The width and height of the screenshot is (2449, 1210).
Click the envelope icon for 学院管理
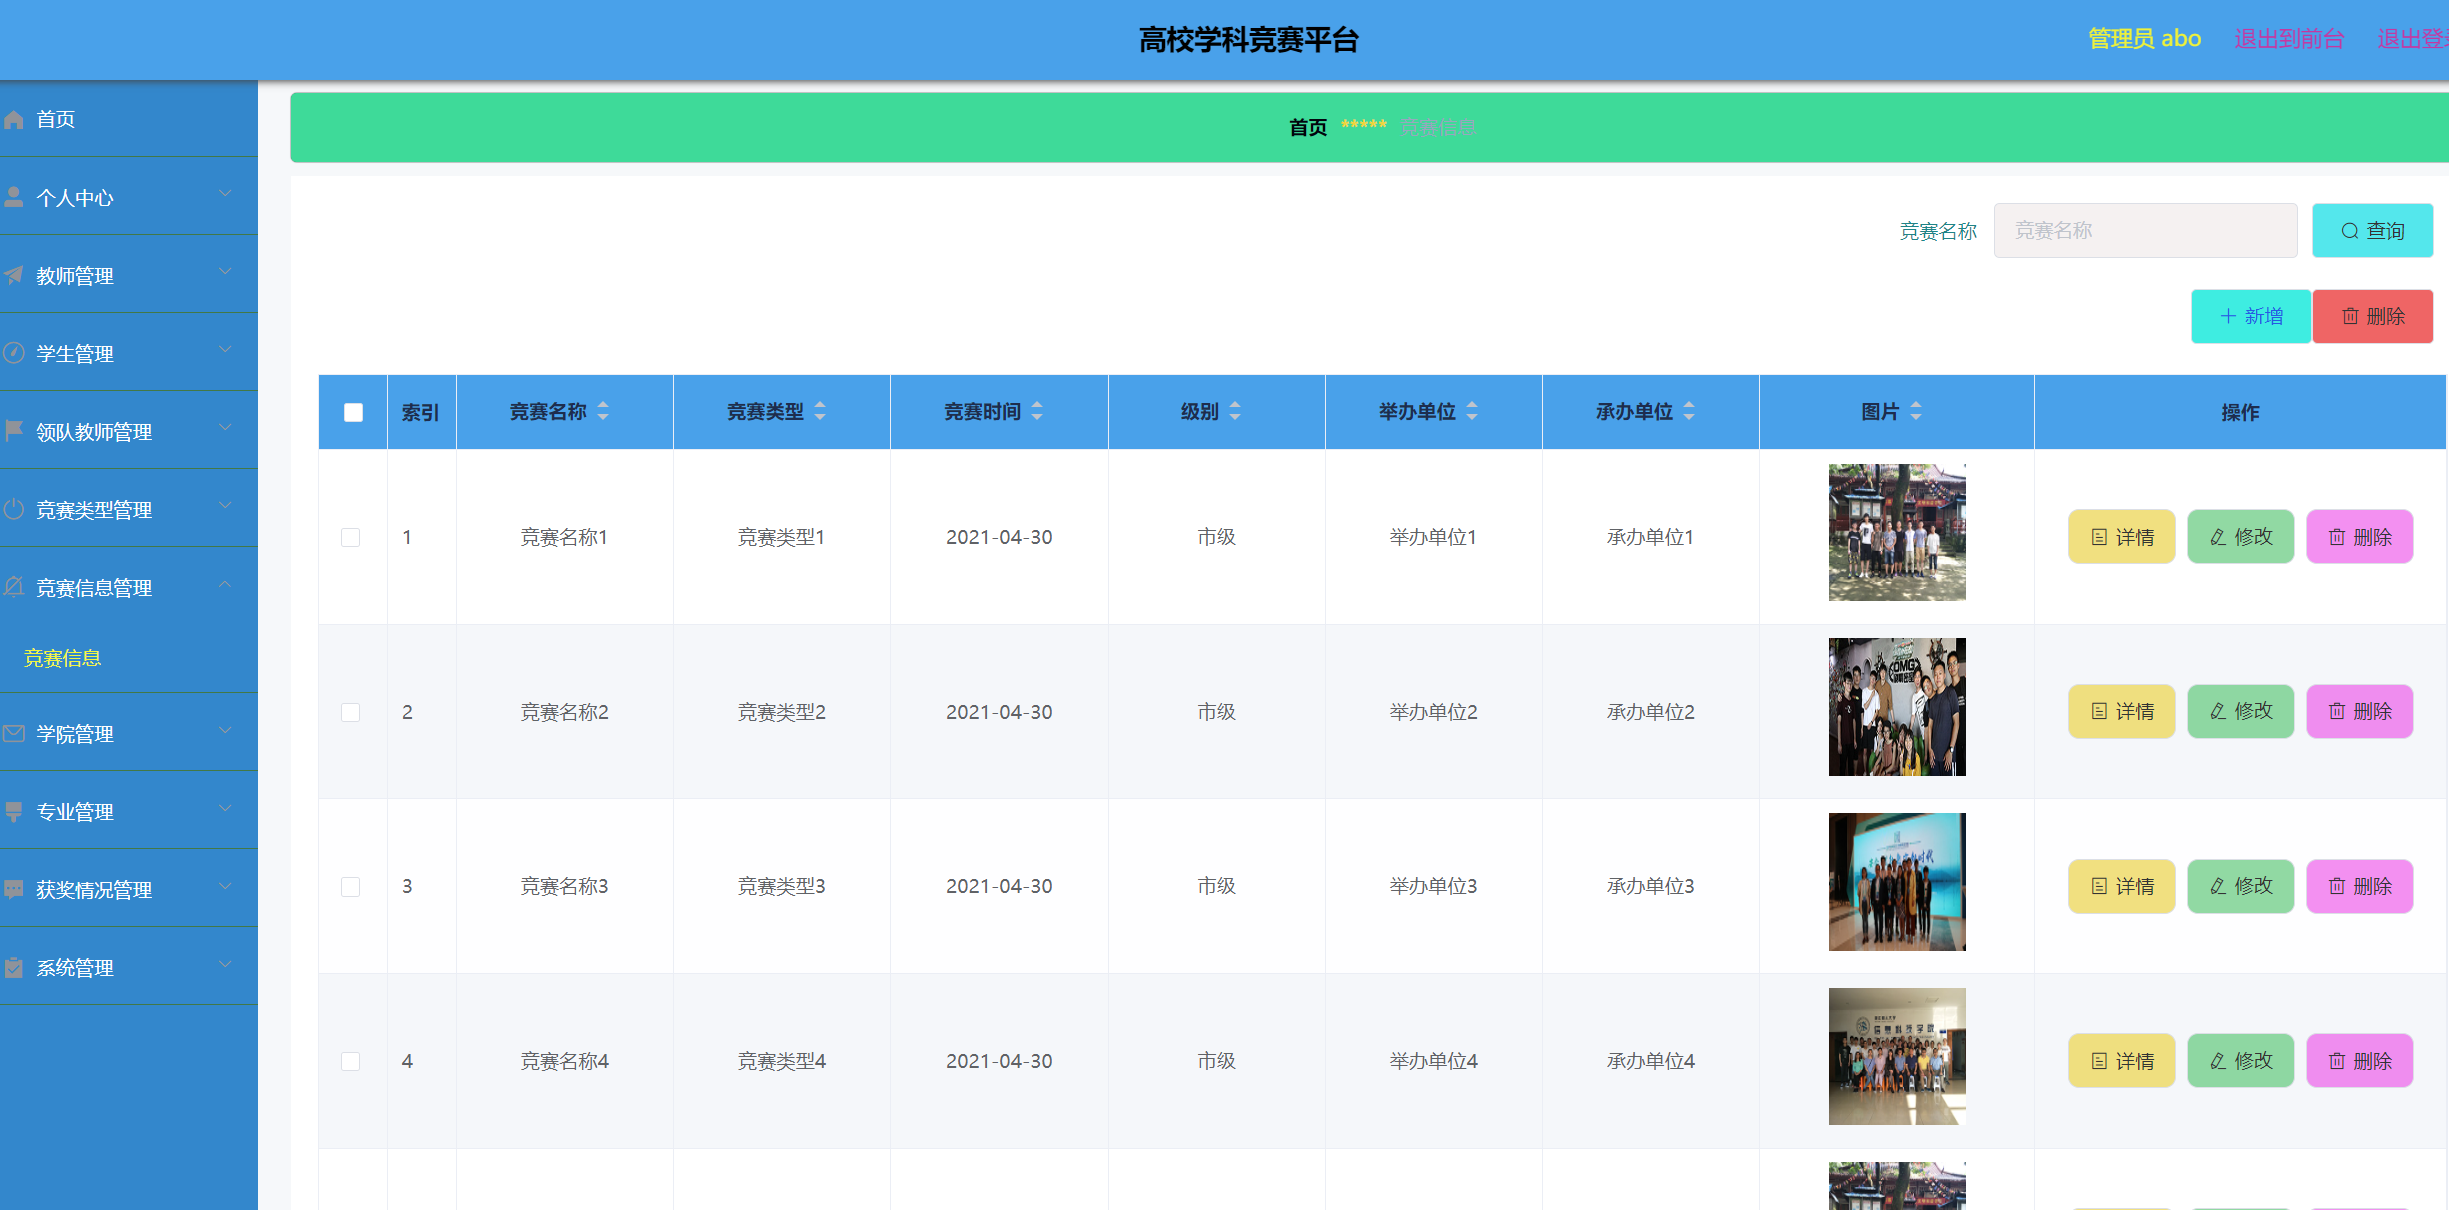tap(14, 732)
